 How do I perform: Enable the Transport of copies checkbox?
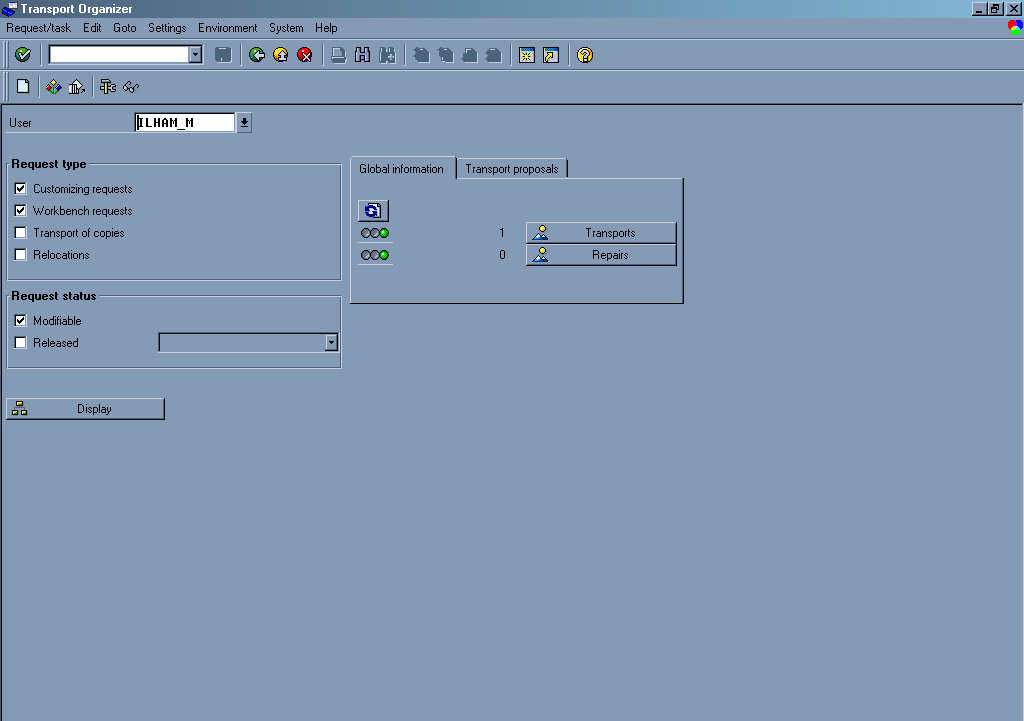[x=21, y=233]
